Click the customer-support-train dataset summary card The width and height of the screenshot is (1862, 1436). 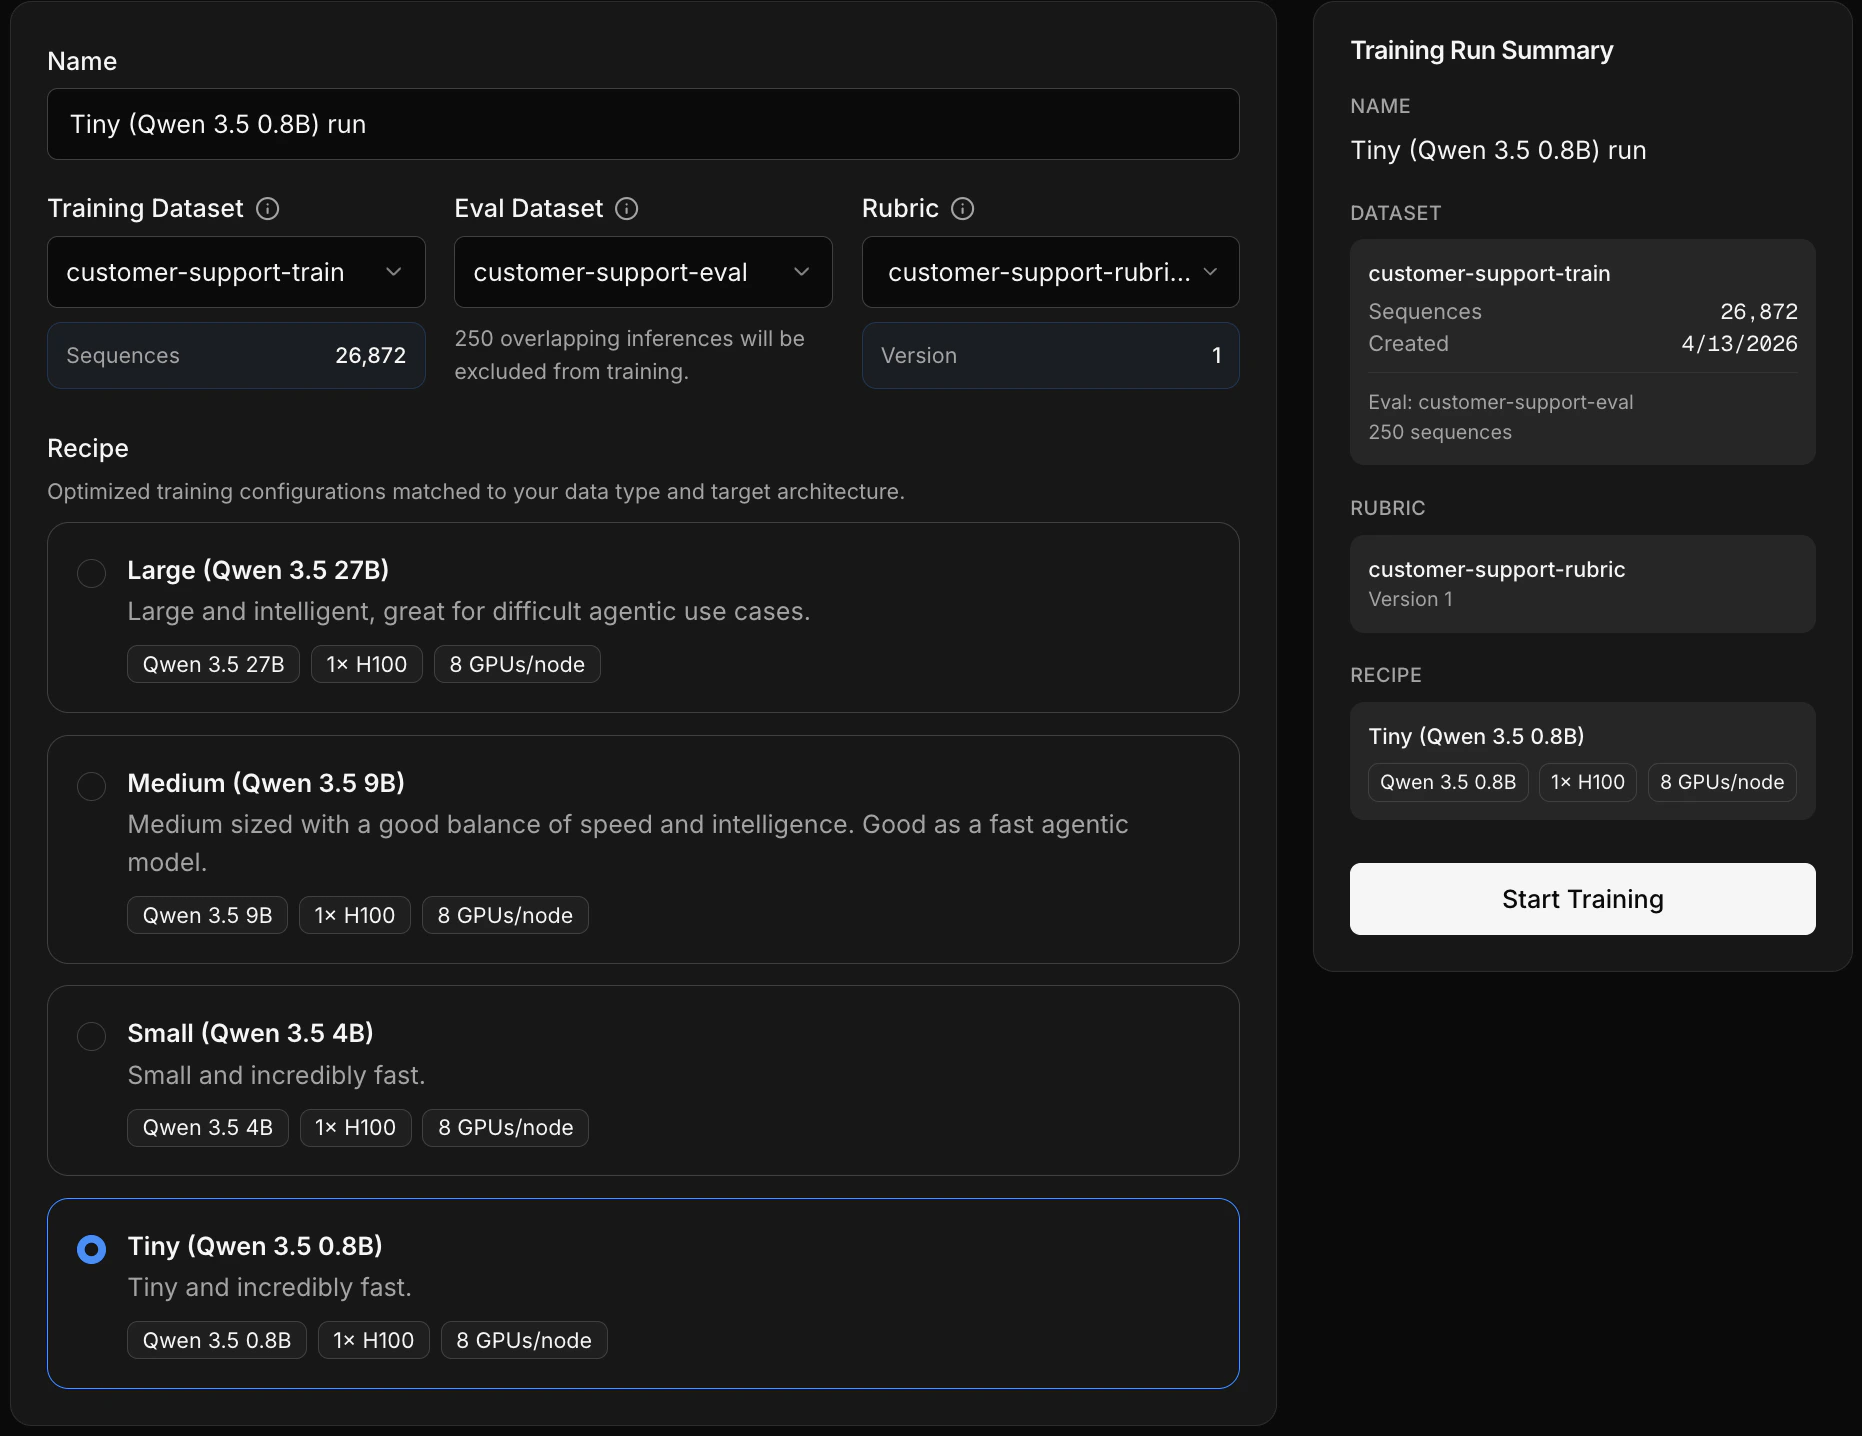1582,353
